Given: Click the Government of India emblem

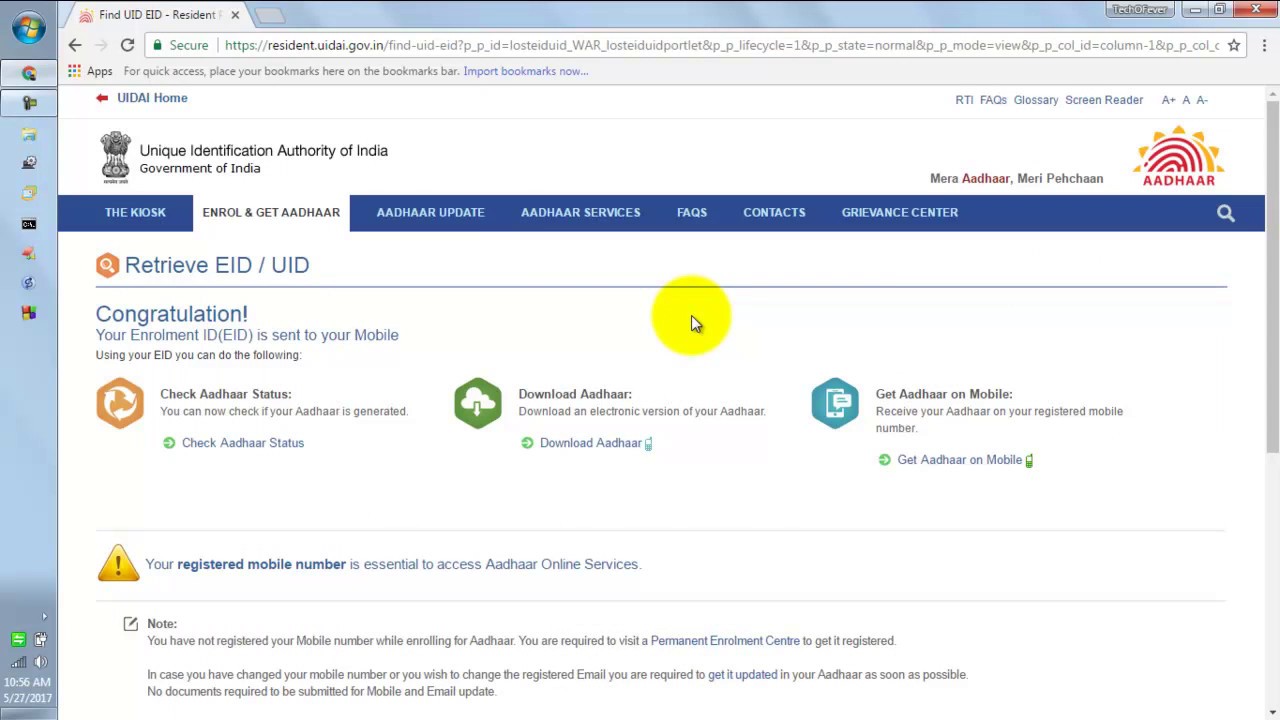Looking at the screenshot, I should click(x=116, y=157).
